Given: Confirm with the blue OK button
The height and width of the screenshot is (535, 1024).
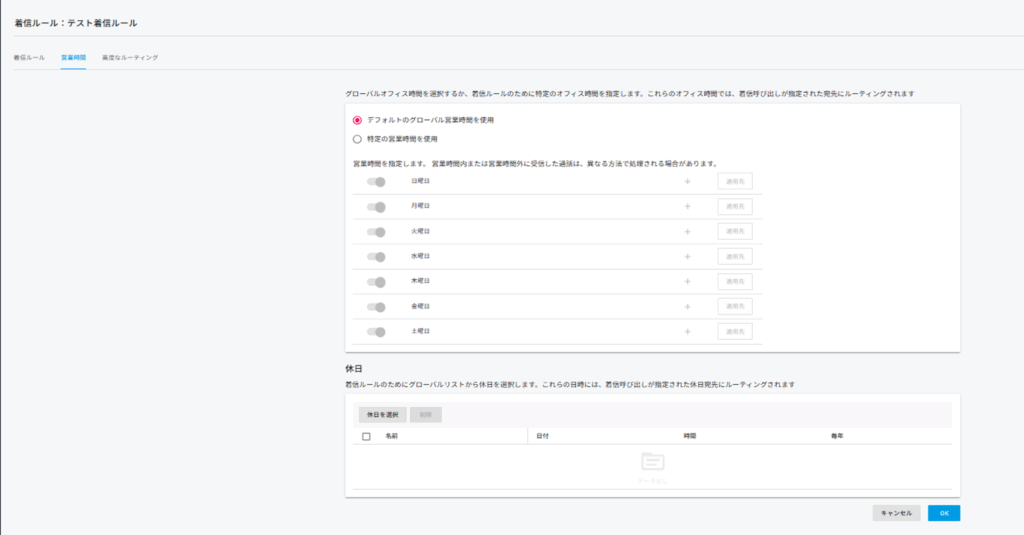Looking at the screenshot, I should tap(944, 513).
